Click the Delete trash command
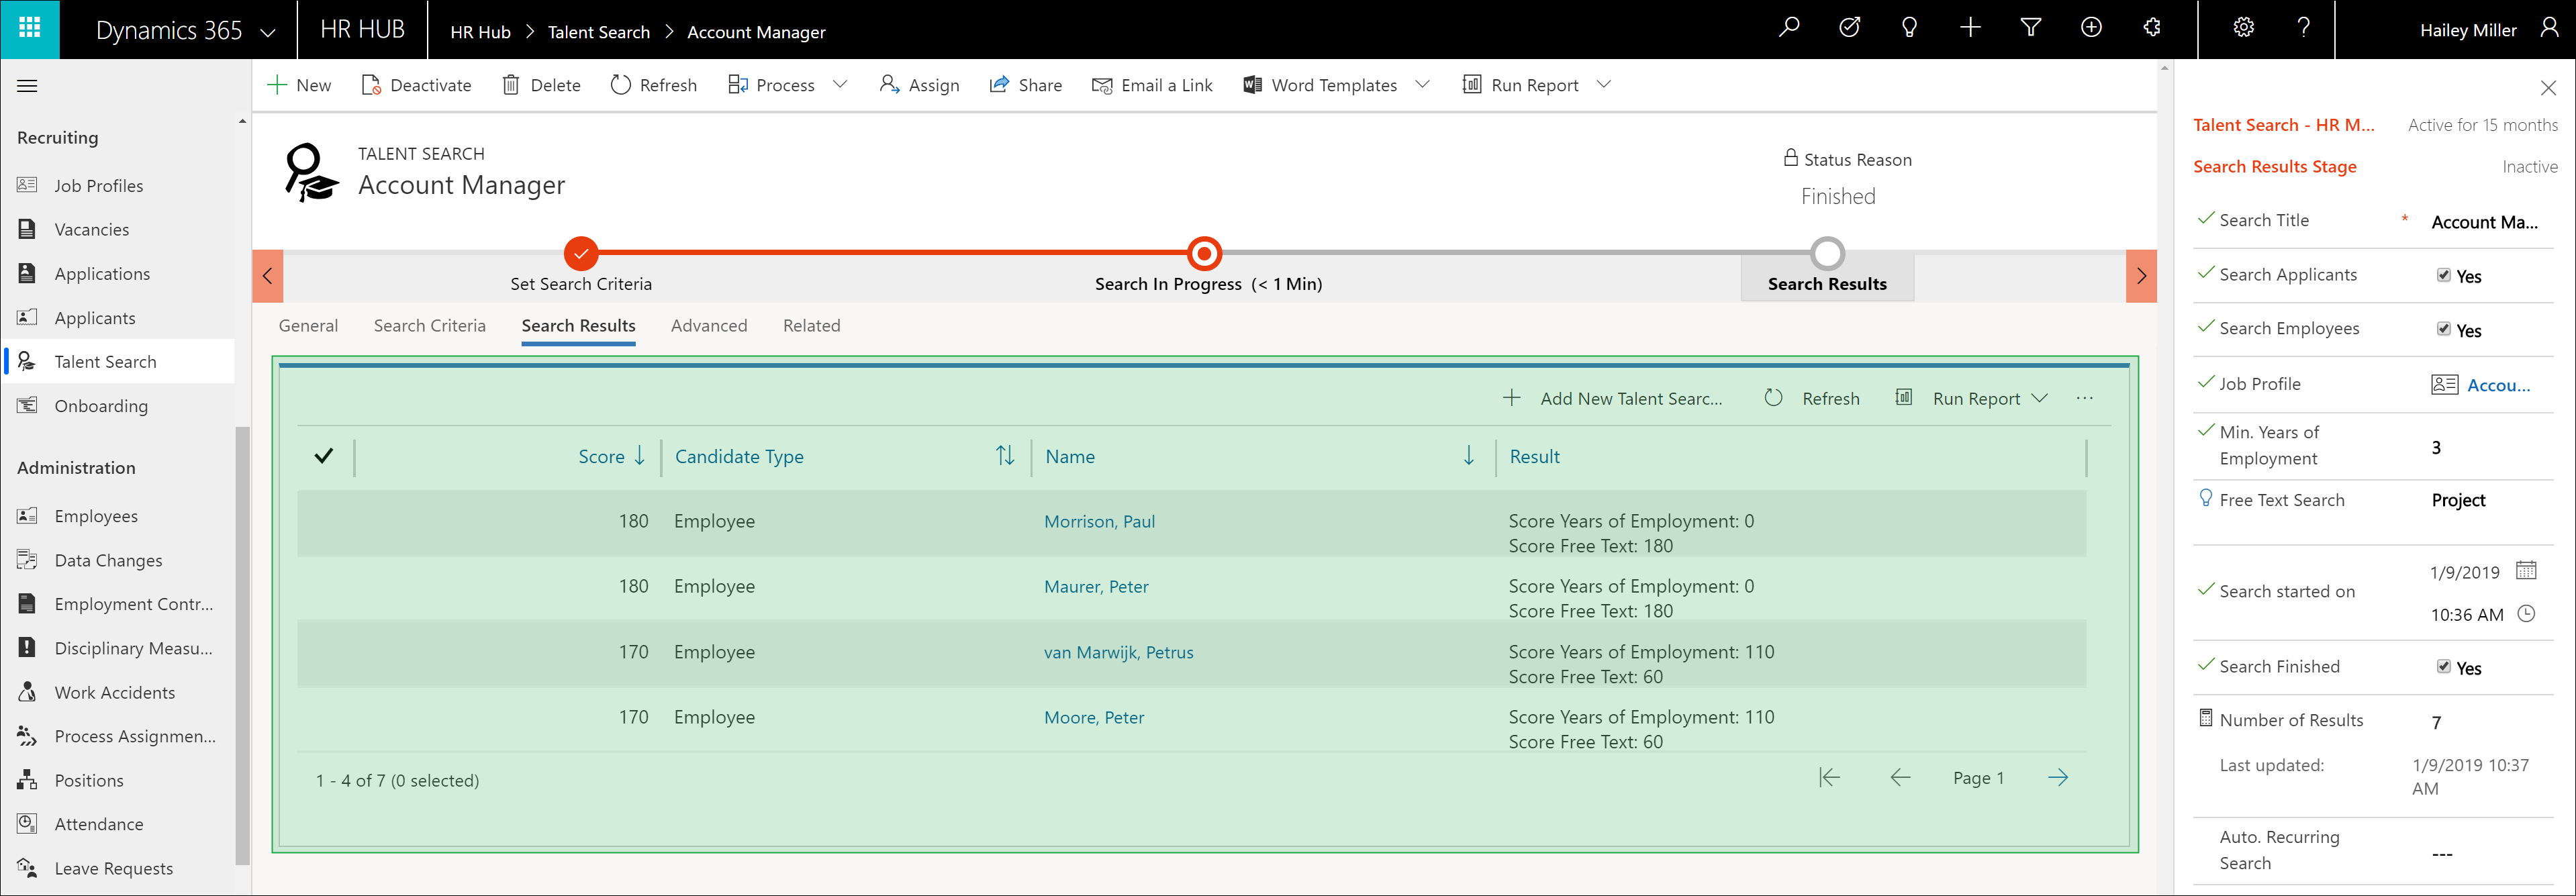The image size is (2576, 896). pyautogui.click(x=541, y=85)
